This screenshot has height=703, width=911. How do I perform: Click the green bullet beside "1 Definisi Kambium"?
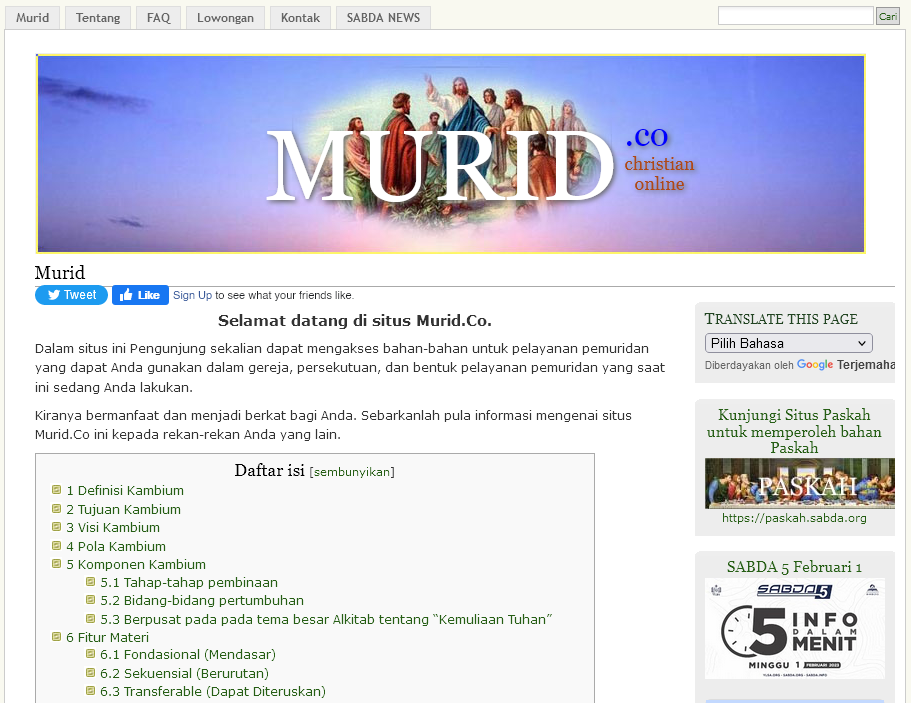pos(57,489)
